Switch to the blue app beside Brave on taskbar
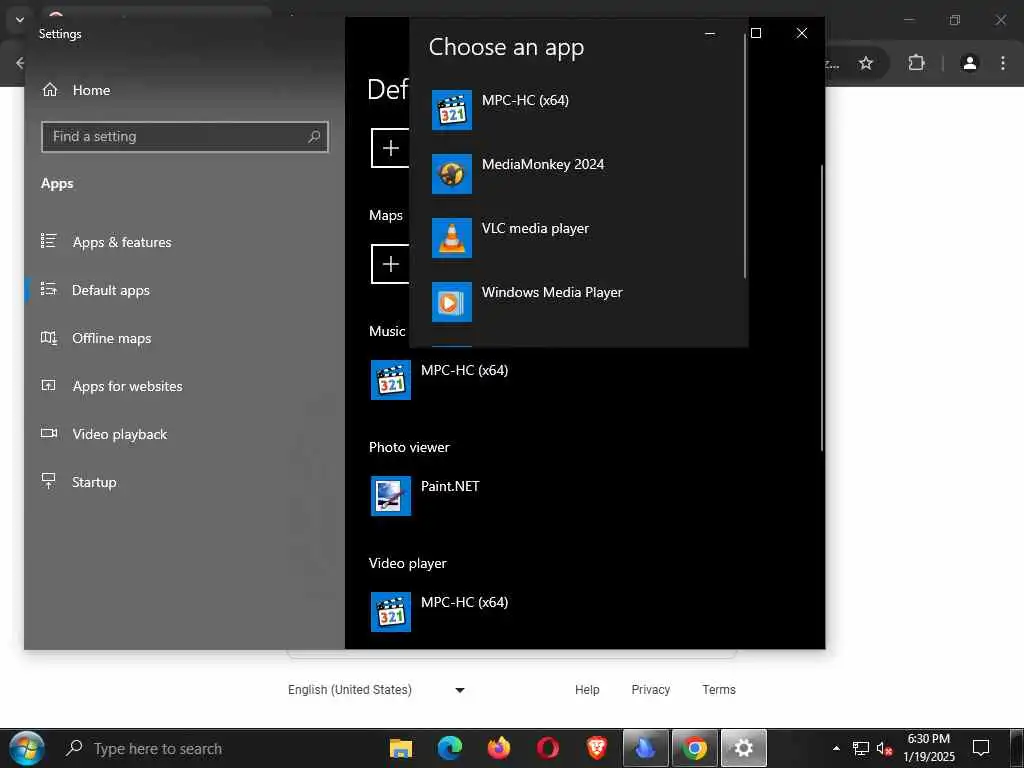Viewport: 1024px width, 768px height. click(645, 748)
